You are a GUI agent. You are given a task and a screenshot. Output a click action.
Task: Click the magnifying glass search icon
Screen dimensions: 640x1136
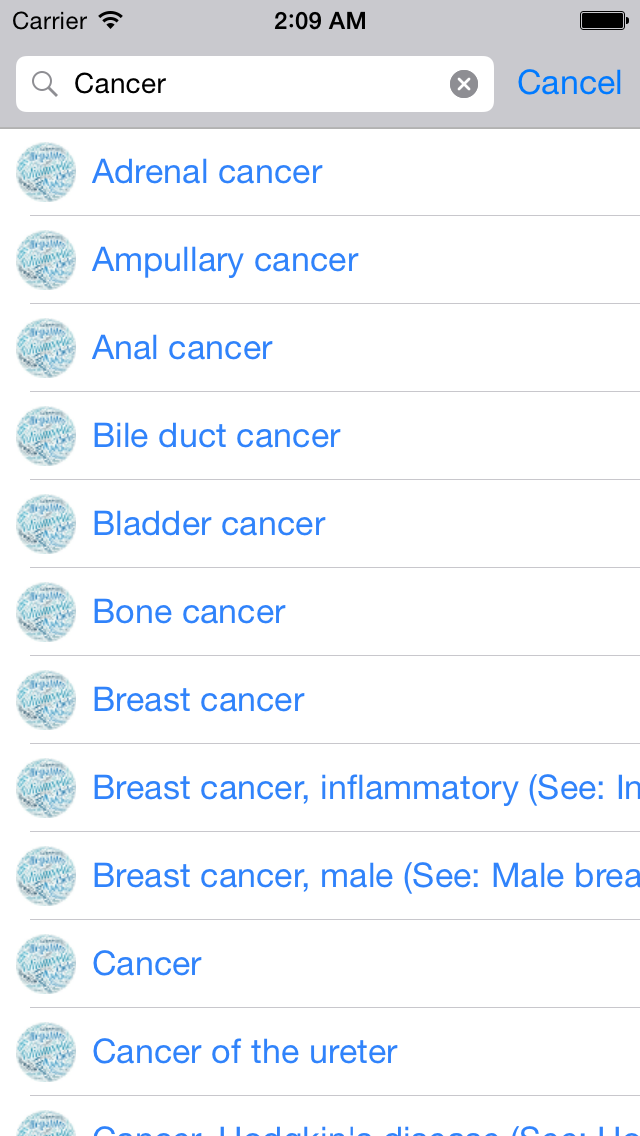44,84
